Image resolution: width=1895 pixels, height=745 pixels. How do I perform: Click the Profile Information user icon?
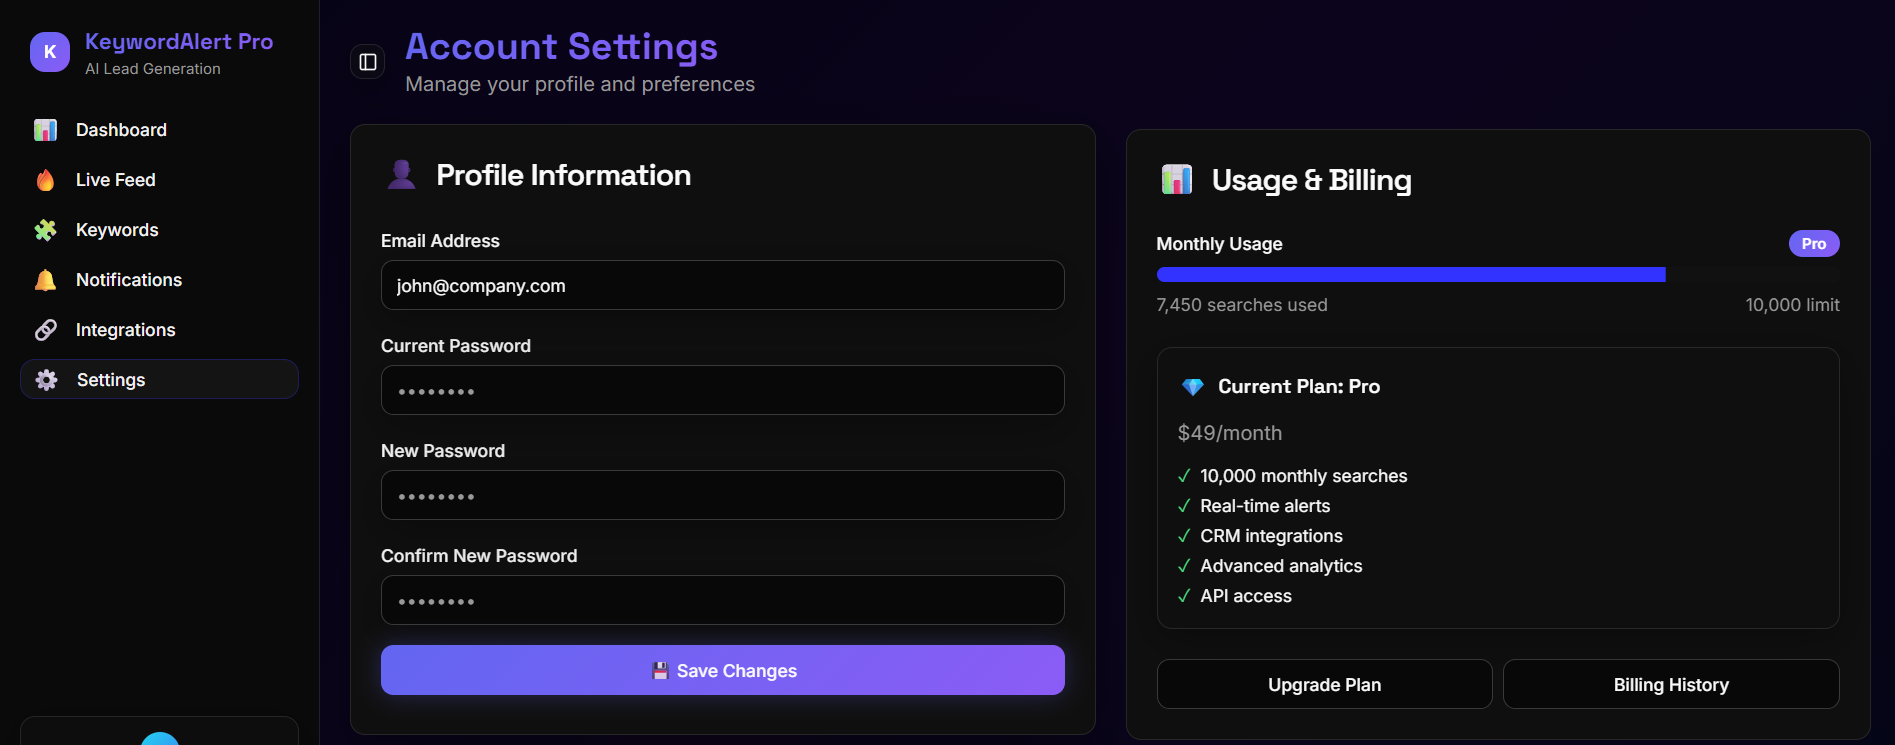(x=402, y=175)
